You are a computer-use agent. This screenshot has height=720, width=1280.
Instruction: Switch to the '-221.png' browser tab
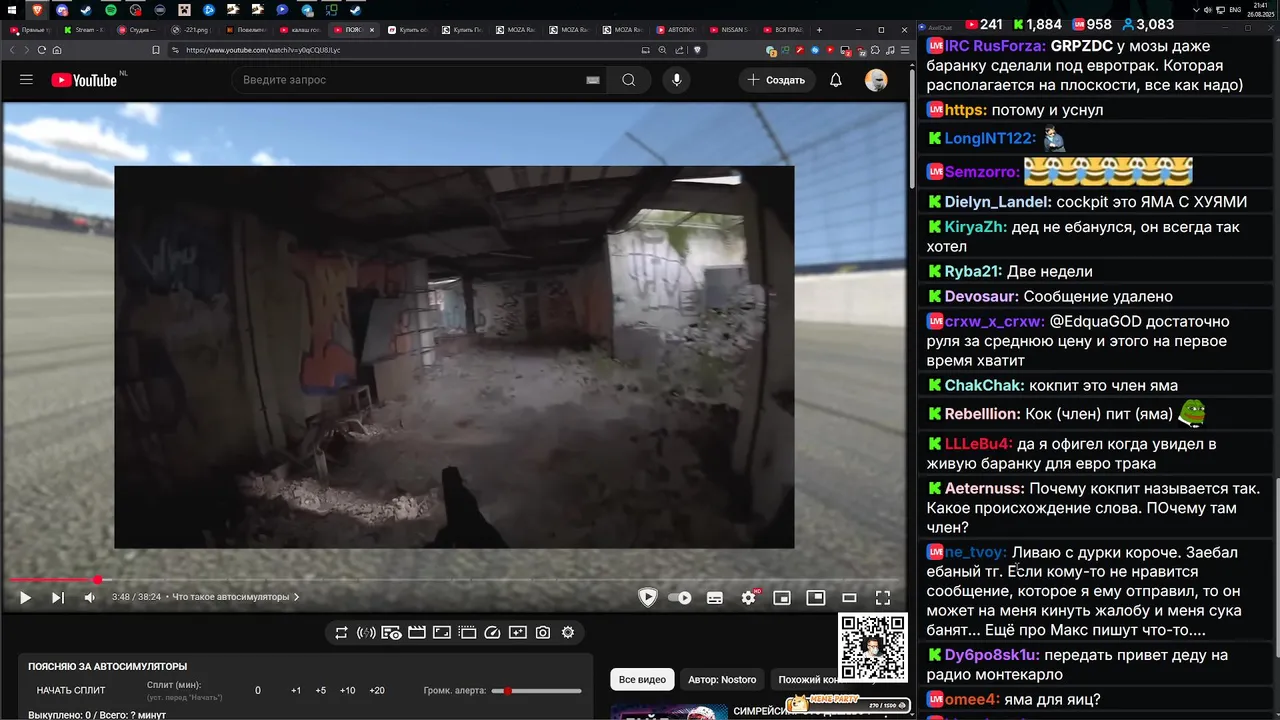tap(192, 30)
